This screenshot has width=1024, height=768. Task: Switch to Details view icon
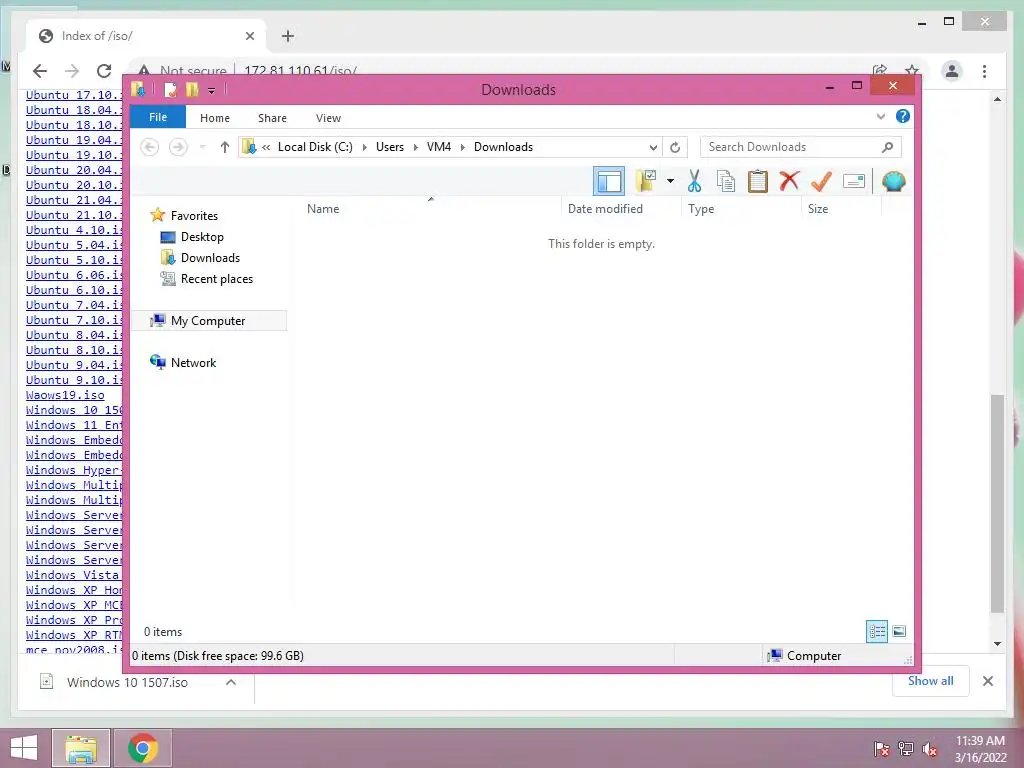point(877,631)
